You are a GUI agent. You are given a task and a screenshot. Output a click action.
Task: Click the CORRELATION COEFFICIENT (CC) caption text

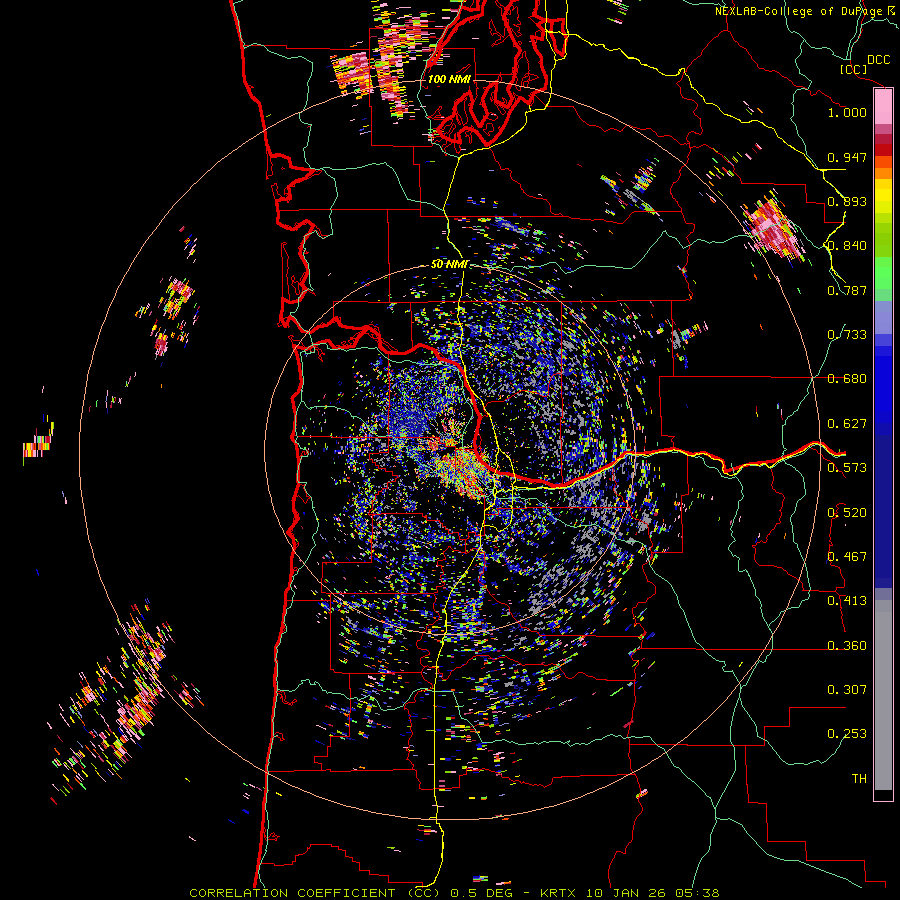[x=315, y=893]
